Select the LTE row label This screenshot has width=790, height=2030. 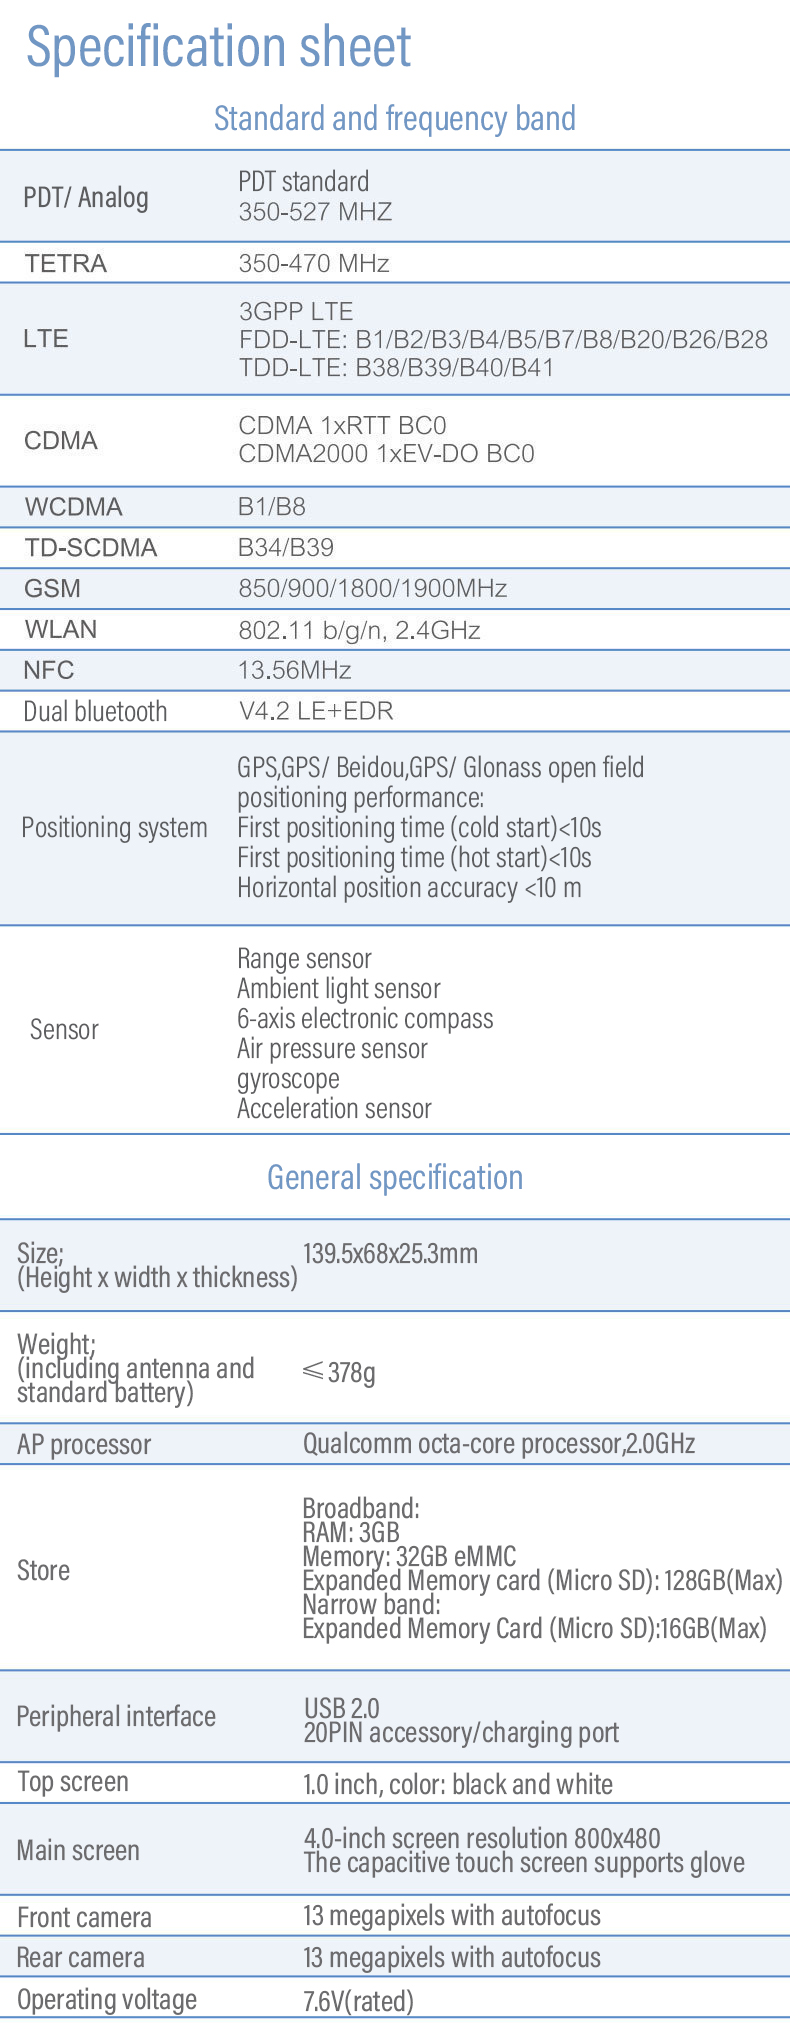(46, 339)
